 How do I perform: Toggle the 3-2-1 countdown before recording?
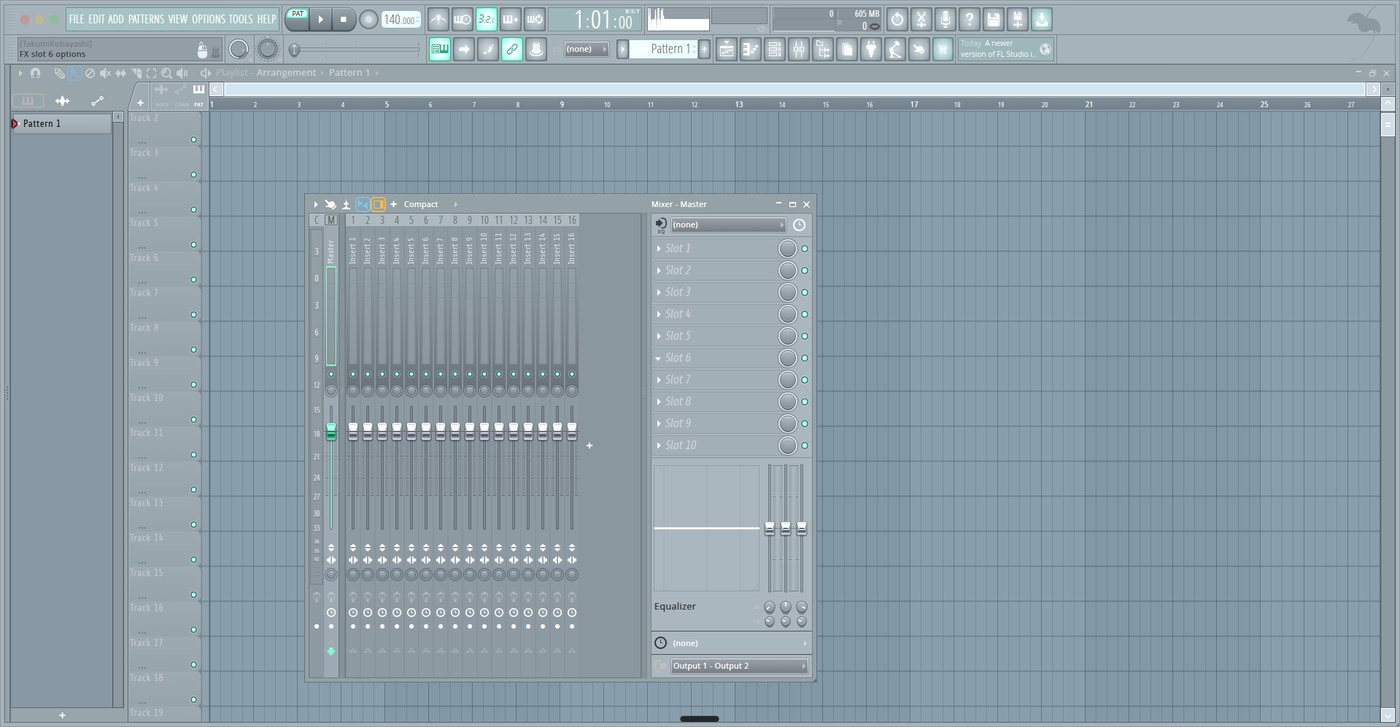click(x=486, y=19)
